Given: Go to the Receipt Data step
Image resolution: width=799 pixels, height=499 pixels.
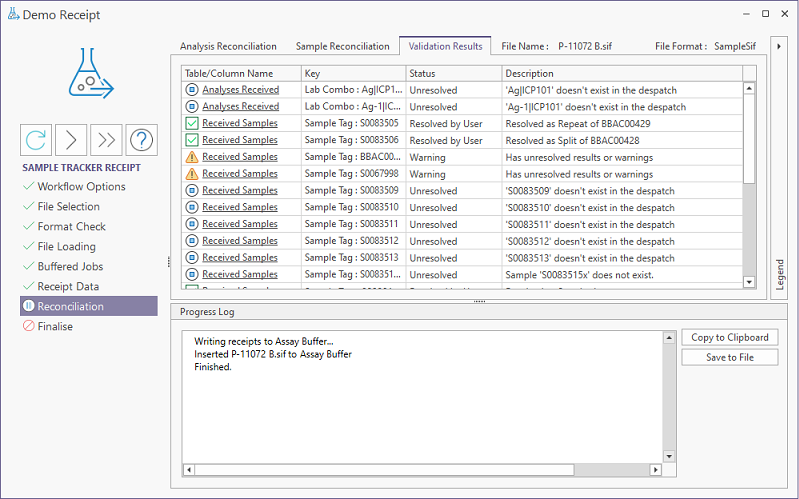Looking at the screenshot, I should click(x=68, y=286).
